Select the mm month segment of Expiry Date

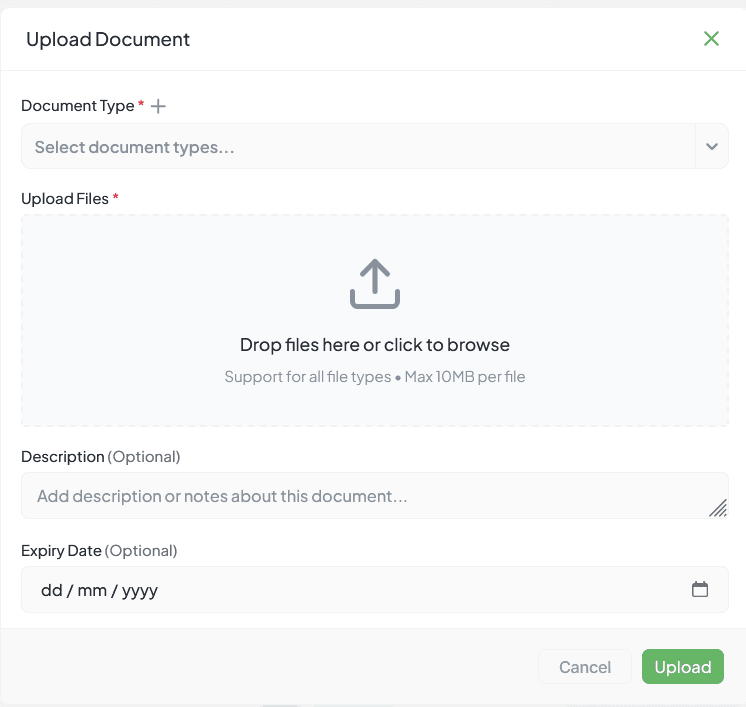(92, 591)
